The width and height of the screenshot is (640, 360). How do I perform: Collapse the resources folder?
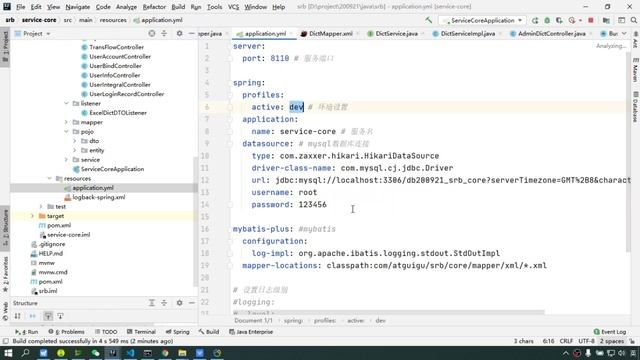[x=49, y=178]
